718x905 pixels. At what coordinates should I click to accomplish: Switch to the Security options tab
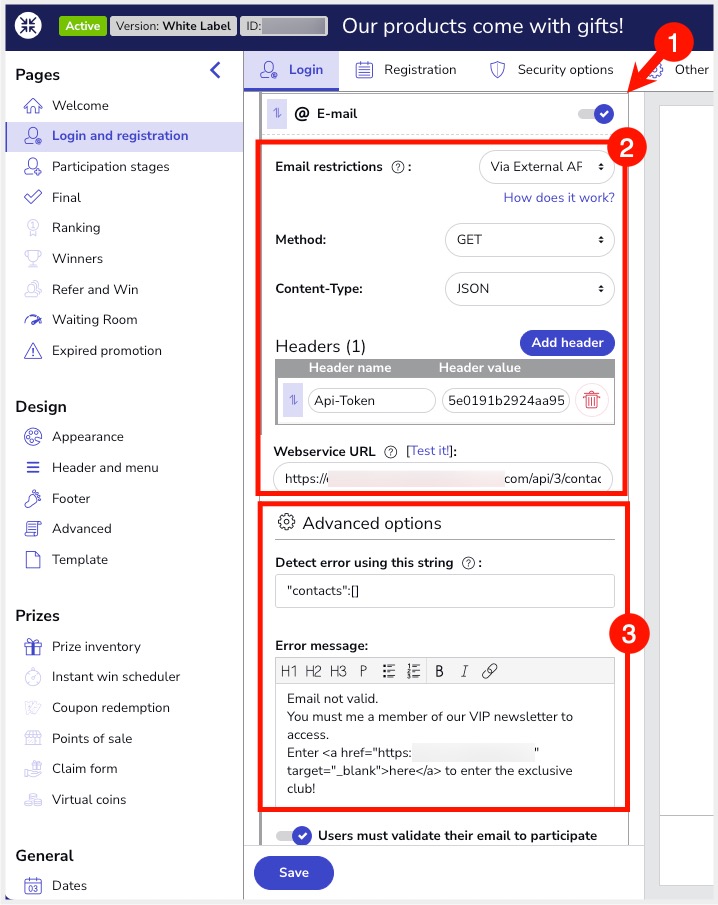551,70
